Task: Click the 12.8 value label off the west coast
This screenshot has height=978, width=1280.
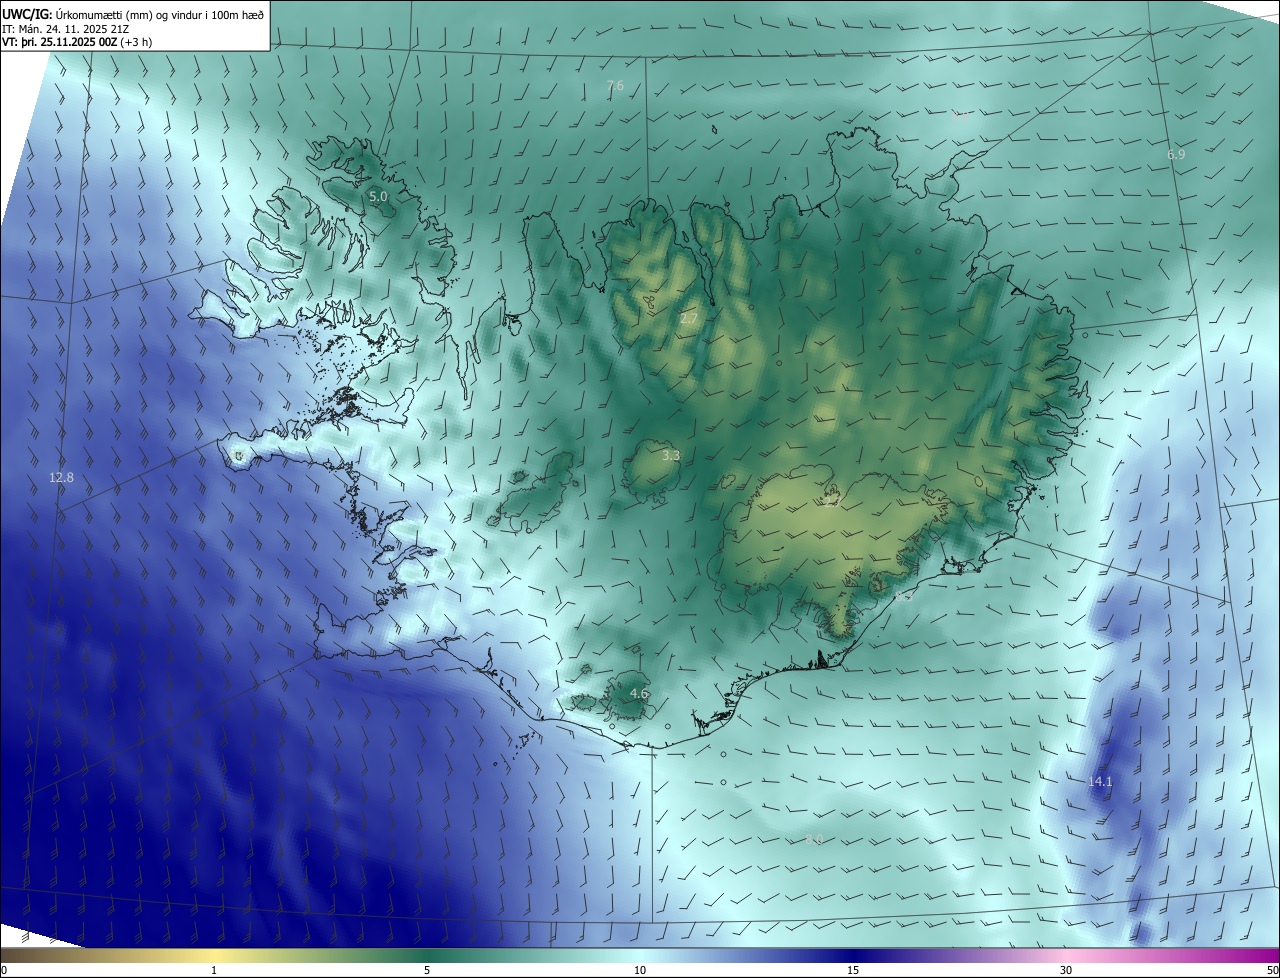Action: coord(61,478)
